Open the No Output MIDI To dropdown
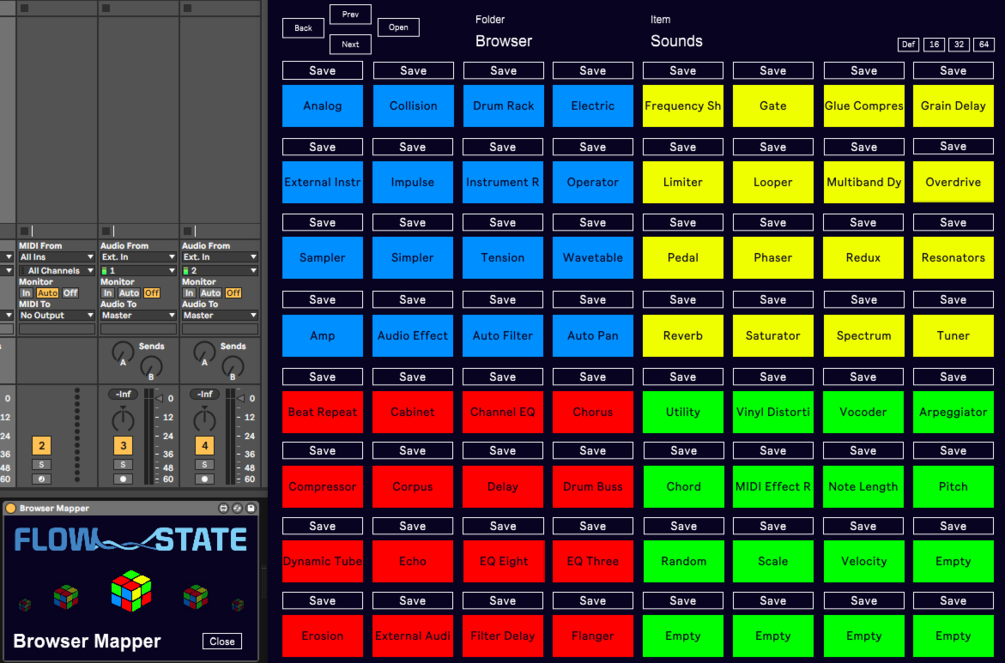The image size is (1005, 663). pyautogui.click(x=56, y=315)
